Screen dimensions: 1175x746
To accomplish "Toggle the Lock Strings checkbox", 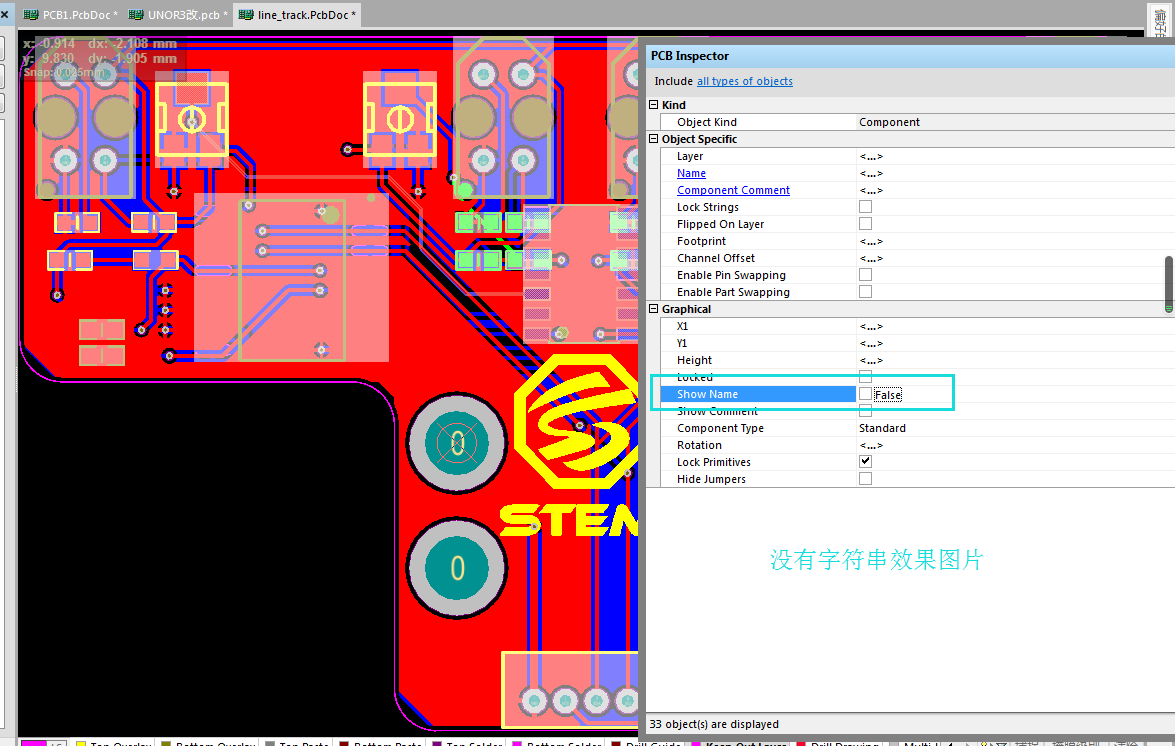I will click(865, 207).
